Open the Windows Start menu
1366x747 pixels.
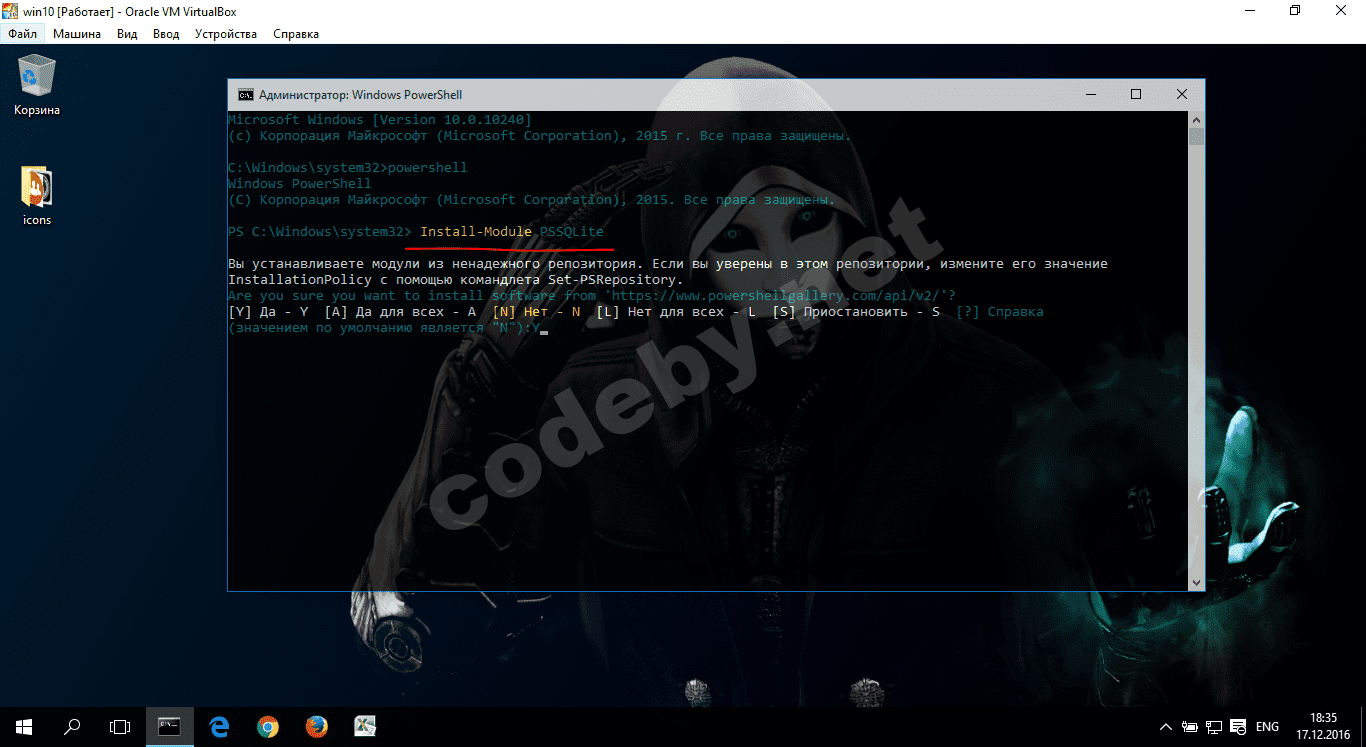pyautogui.click(x=24, y=727)
